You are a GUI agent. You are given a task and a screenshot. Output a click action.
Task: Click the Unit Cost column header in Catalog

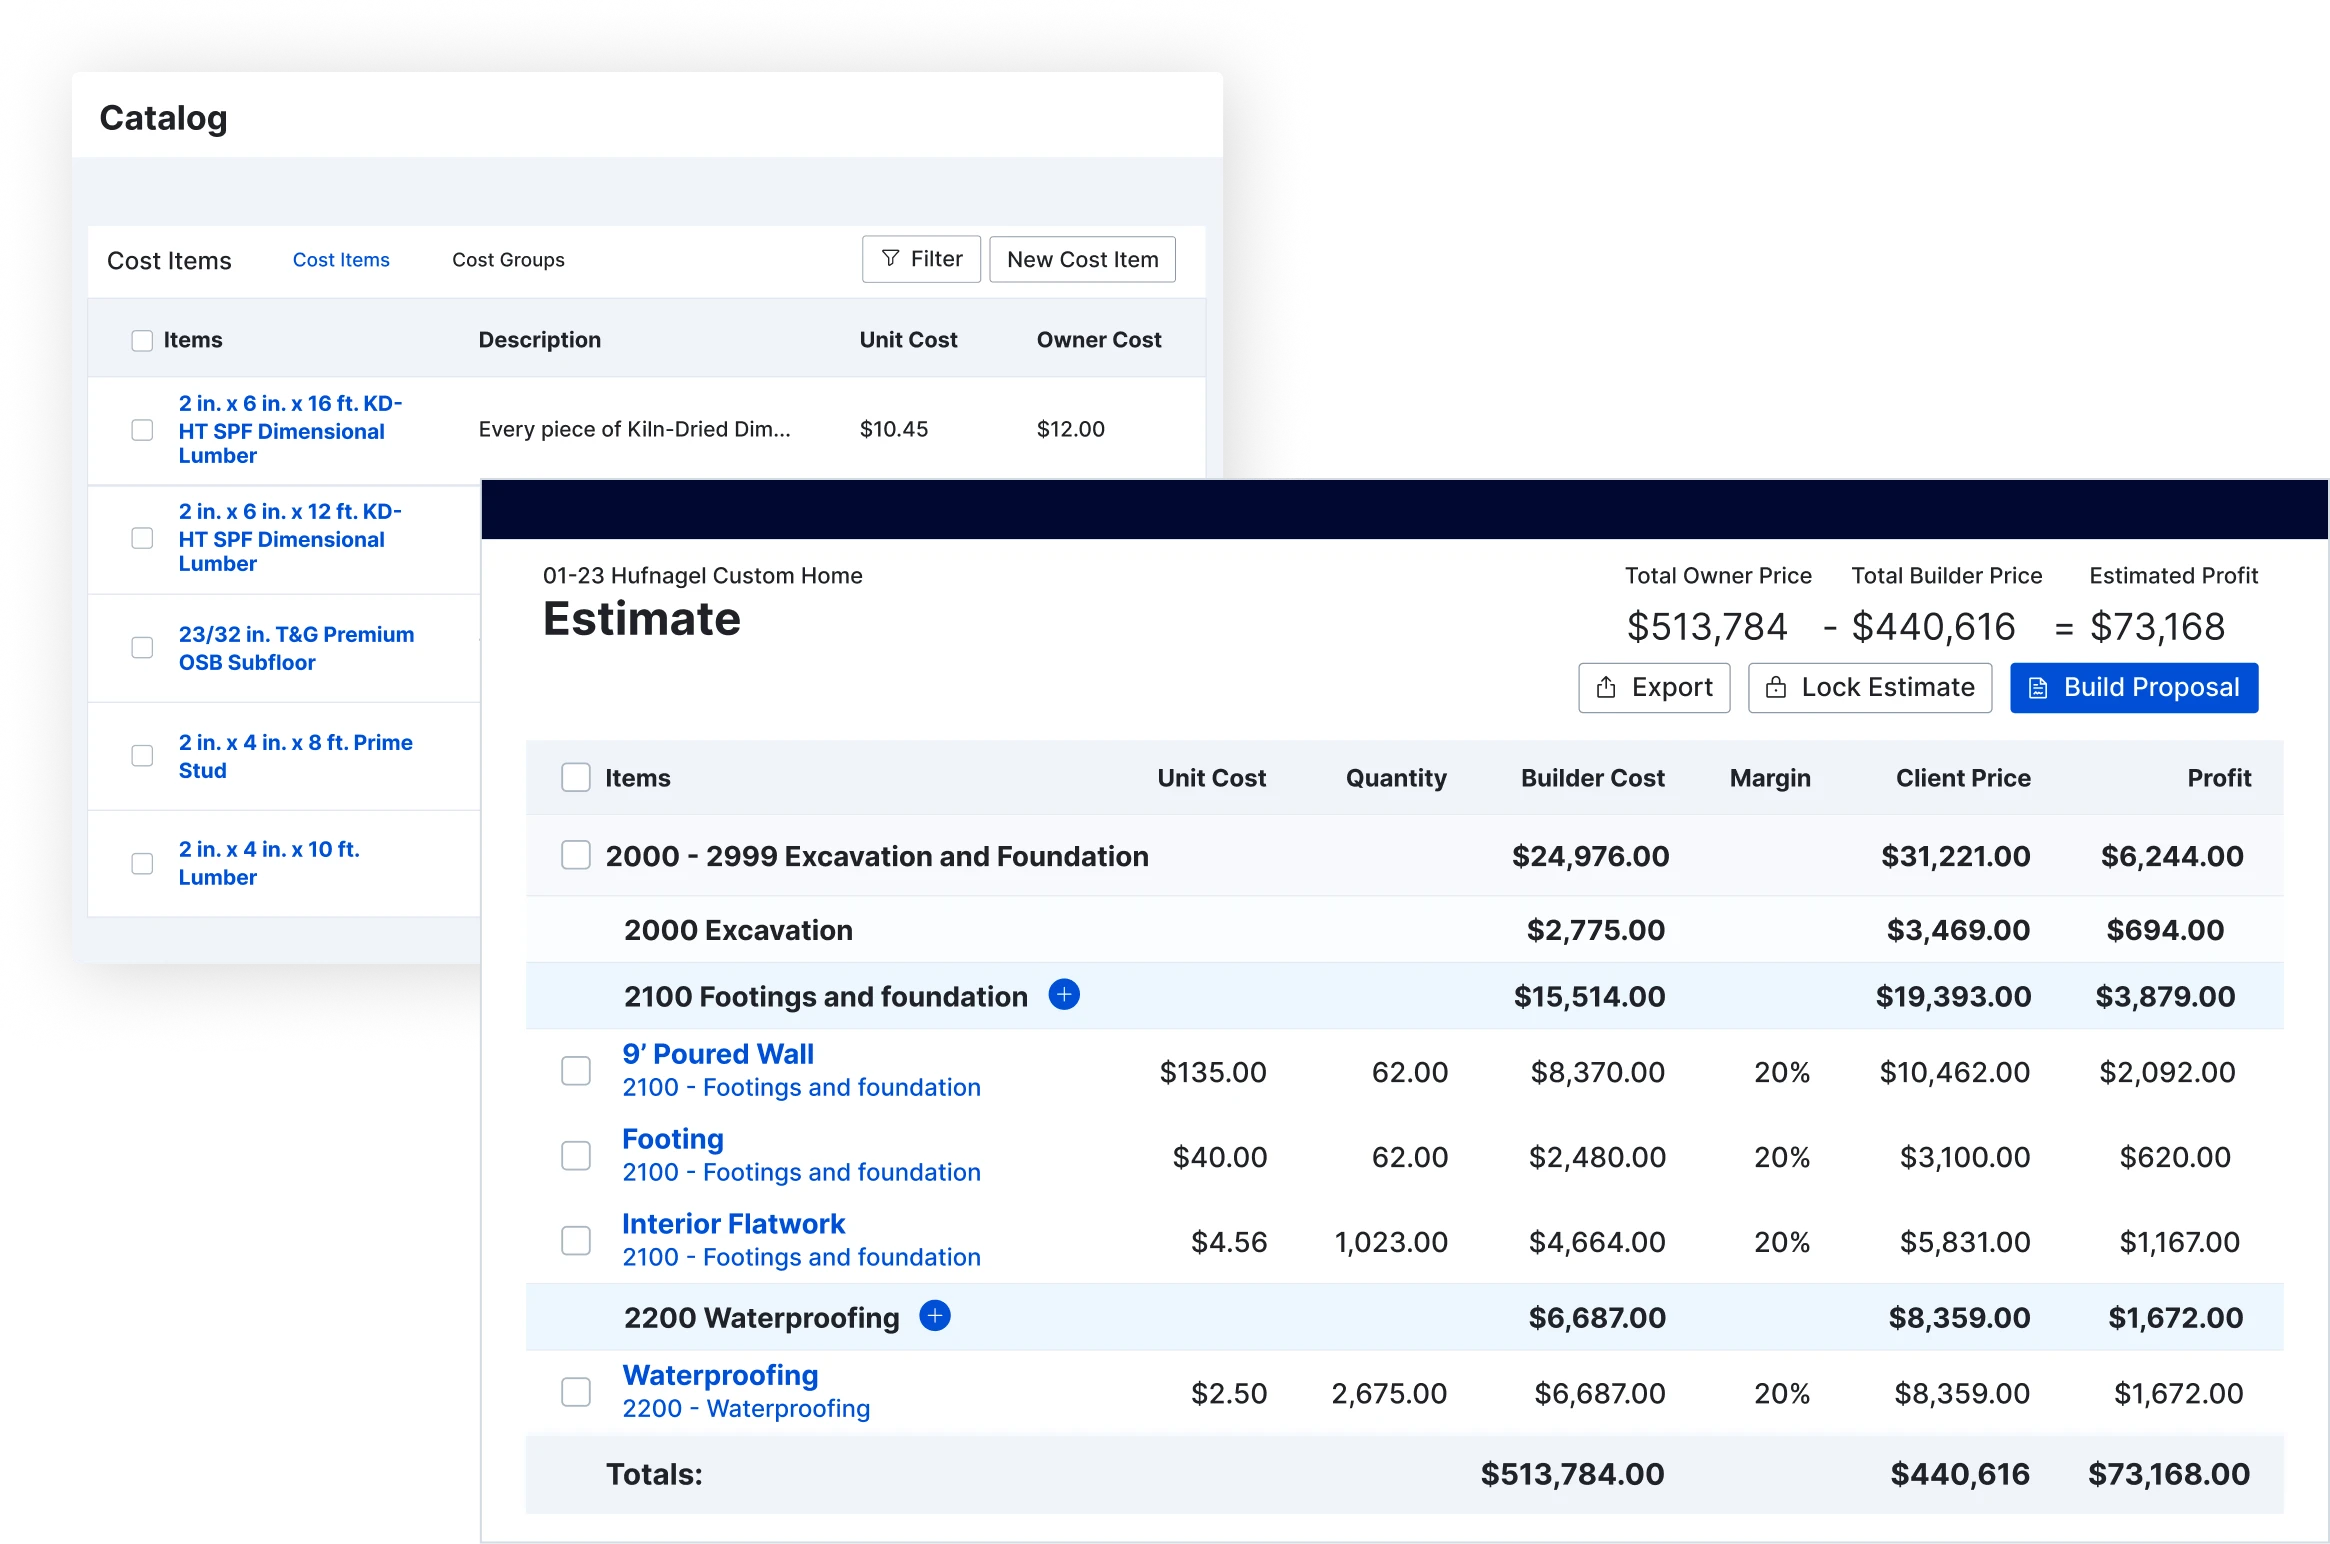[x=908, y=340]
